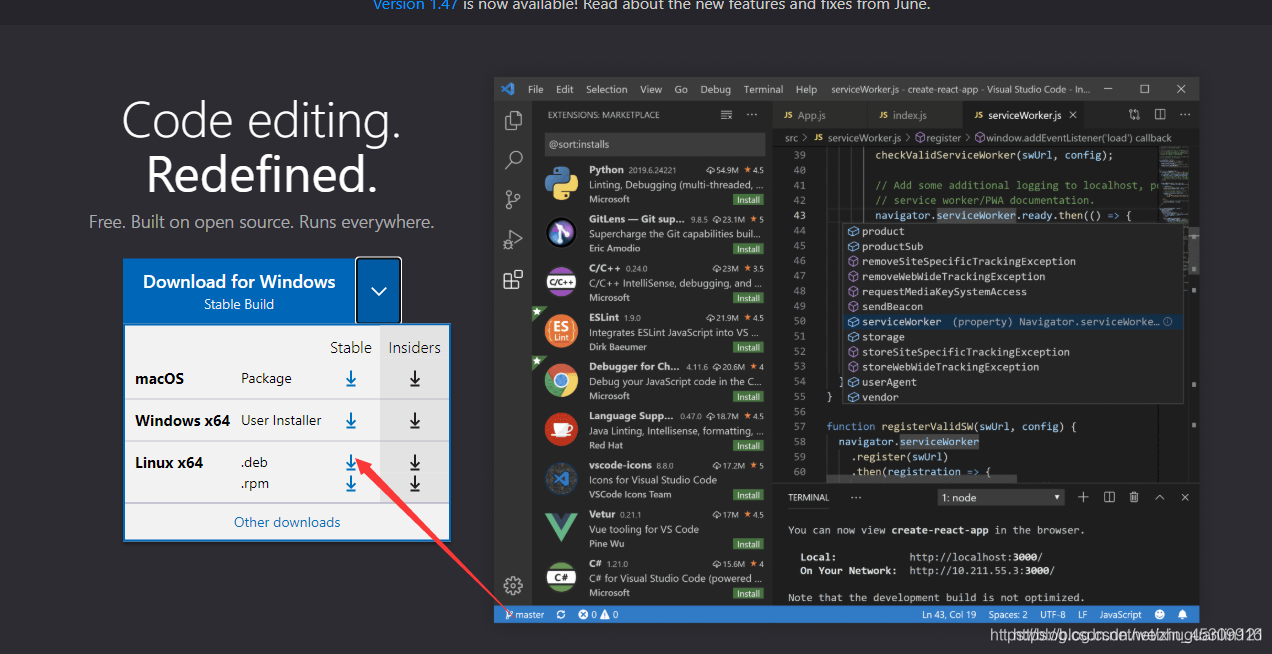The width and height of the screenshot is (1272, 654).
Task: Click 'Ln 43, Col 19' in status bar
Action: pyautogui.click(x=949, y=615)
